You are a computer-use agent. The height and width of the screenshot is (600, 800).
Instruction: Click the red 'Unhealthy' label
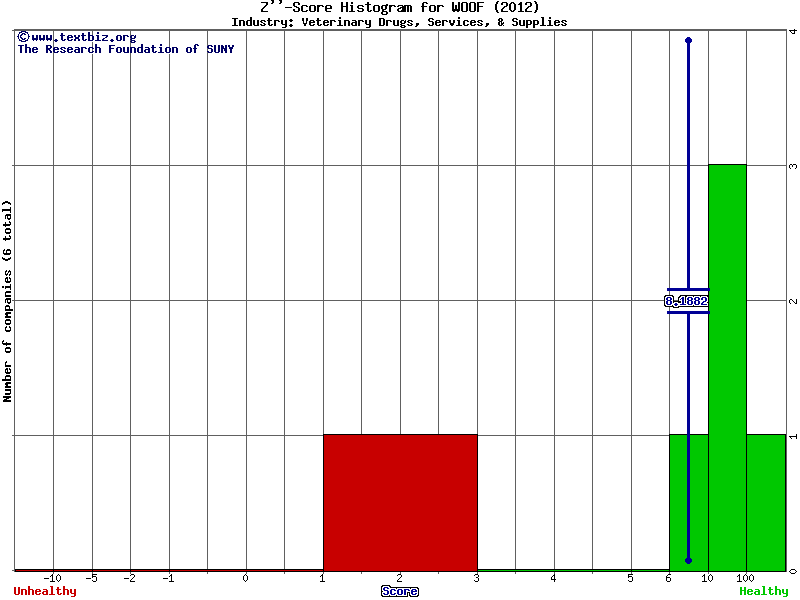45,591
